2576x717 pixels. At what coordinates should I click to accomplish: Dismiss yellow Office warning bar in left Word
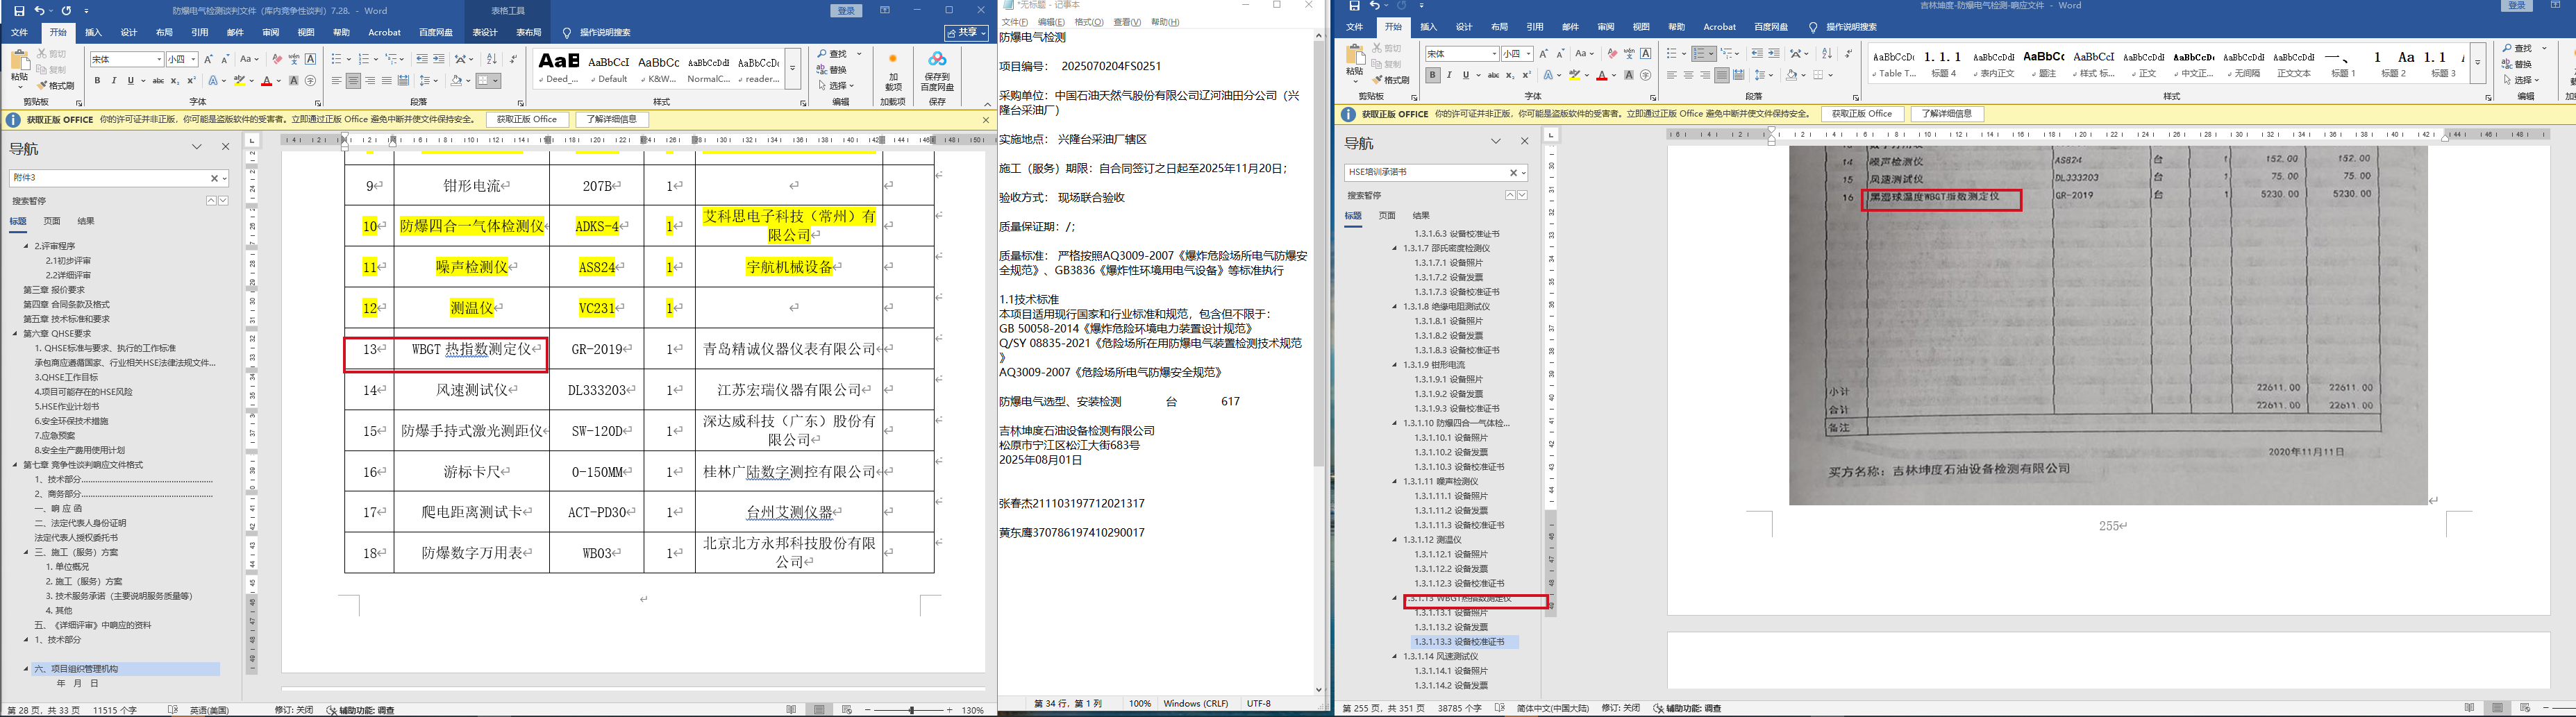pos(985,120)
